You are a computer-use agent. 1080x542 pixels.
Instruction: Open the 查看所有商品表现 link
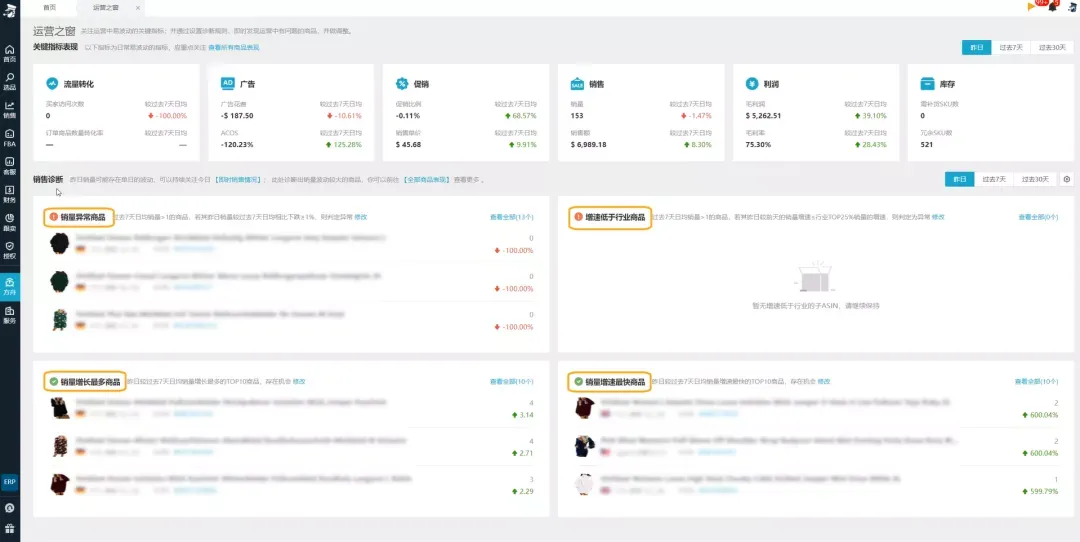(x=233, y=48)
